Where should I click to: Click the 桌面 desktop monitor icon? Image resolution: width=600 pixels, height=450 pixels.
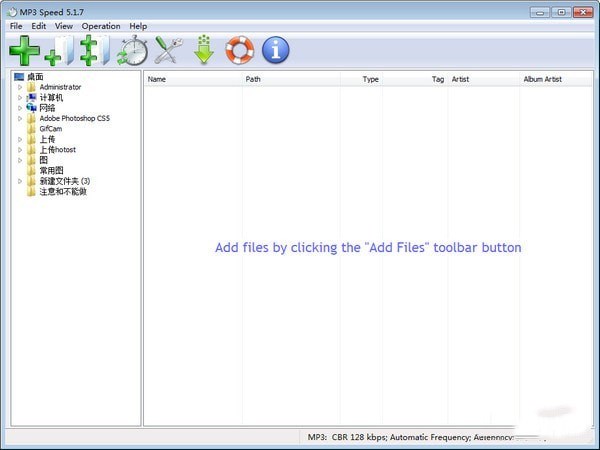point(19,77)
